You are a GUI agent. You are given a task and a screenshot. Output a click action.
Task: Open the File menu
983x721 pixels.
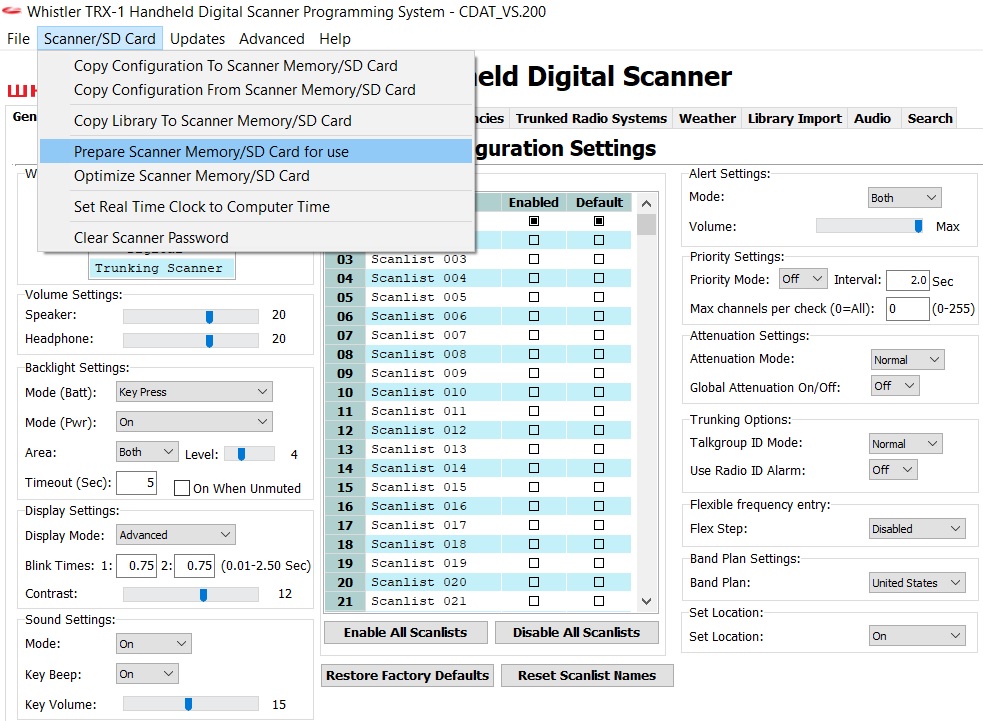[18, 39]
